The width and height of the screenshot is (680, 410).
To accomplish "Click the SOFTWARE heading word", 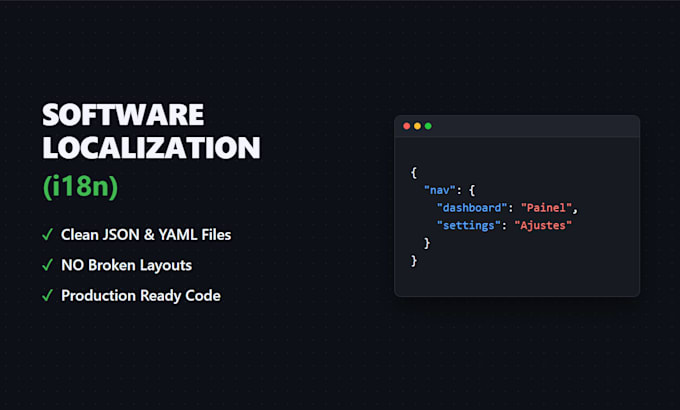I will point(123,115).
